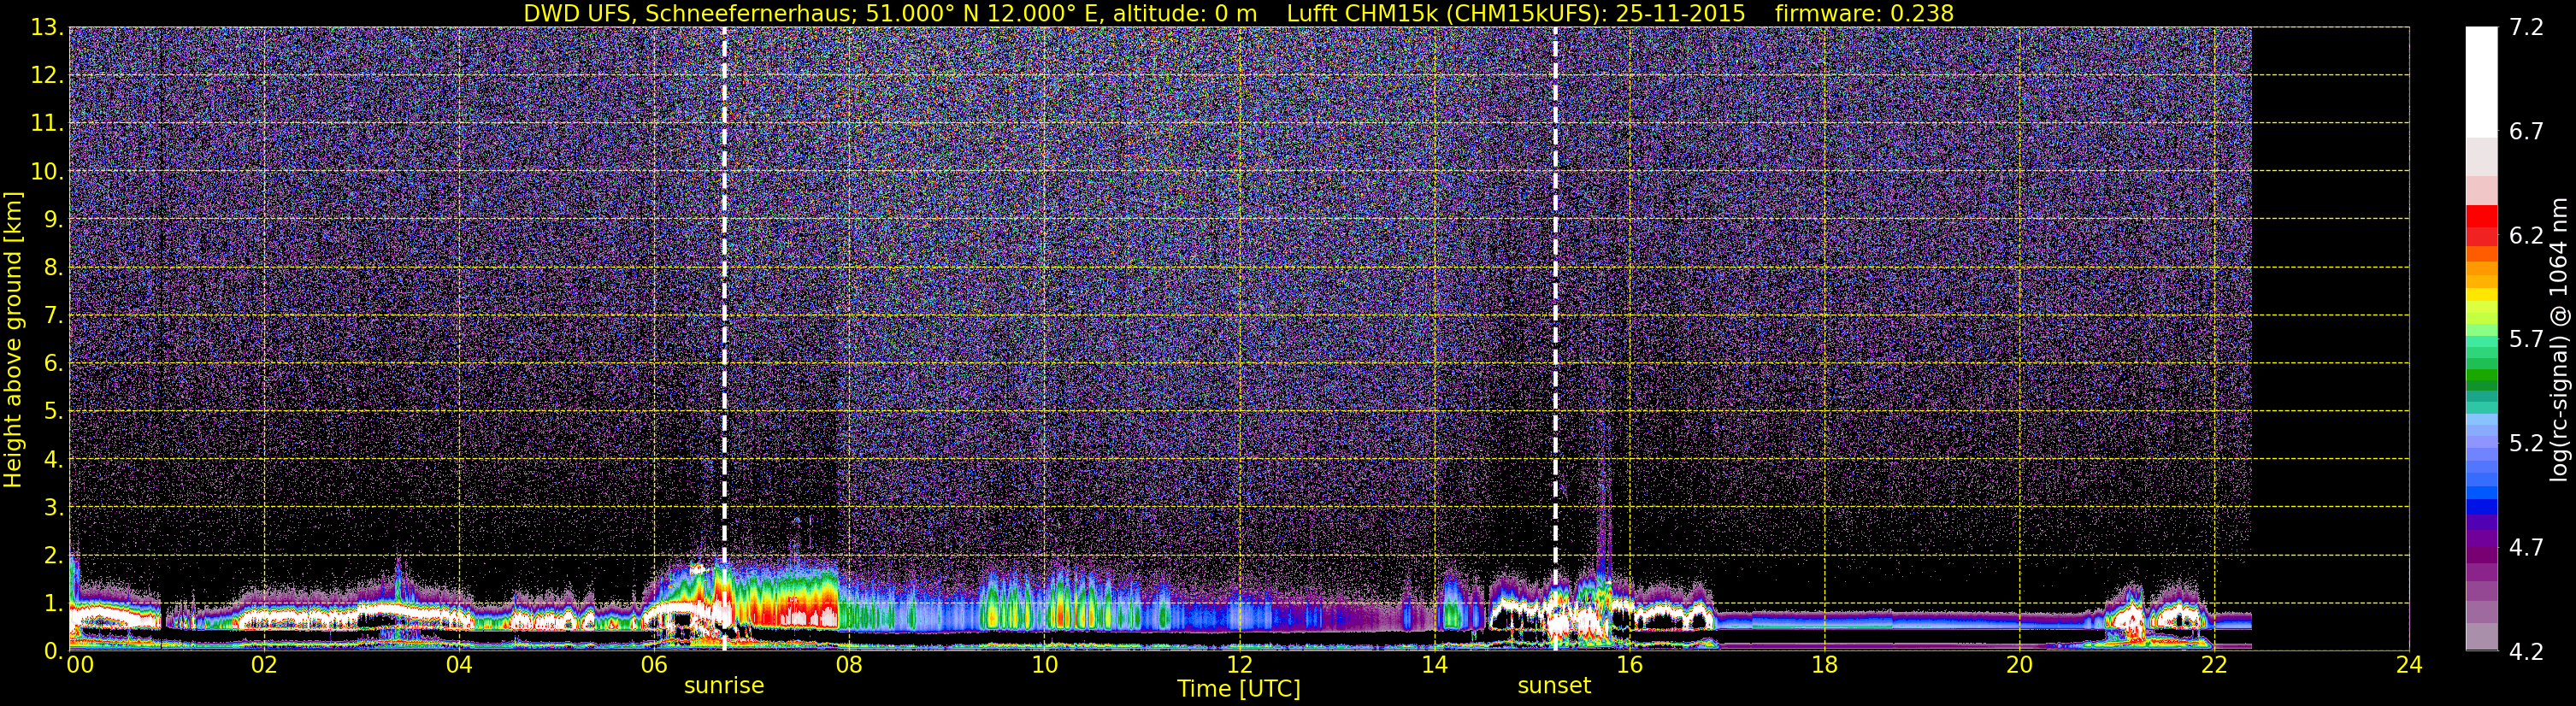Click the white top segment of the colorbar
Screen dimensions: 2576x706
point(2482,82)
